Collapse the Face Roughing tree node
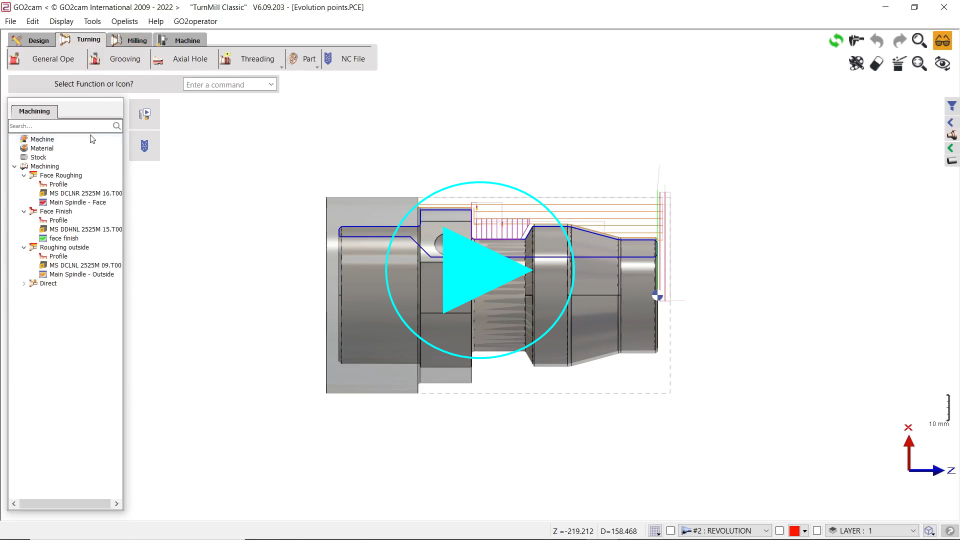This screenshot has width=960, height=540. 24,175
